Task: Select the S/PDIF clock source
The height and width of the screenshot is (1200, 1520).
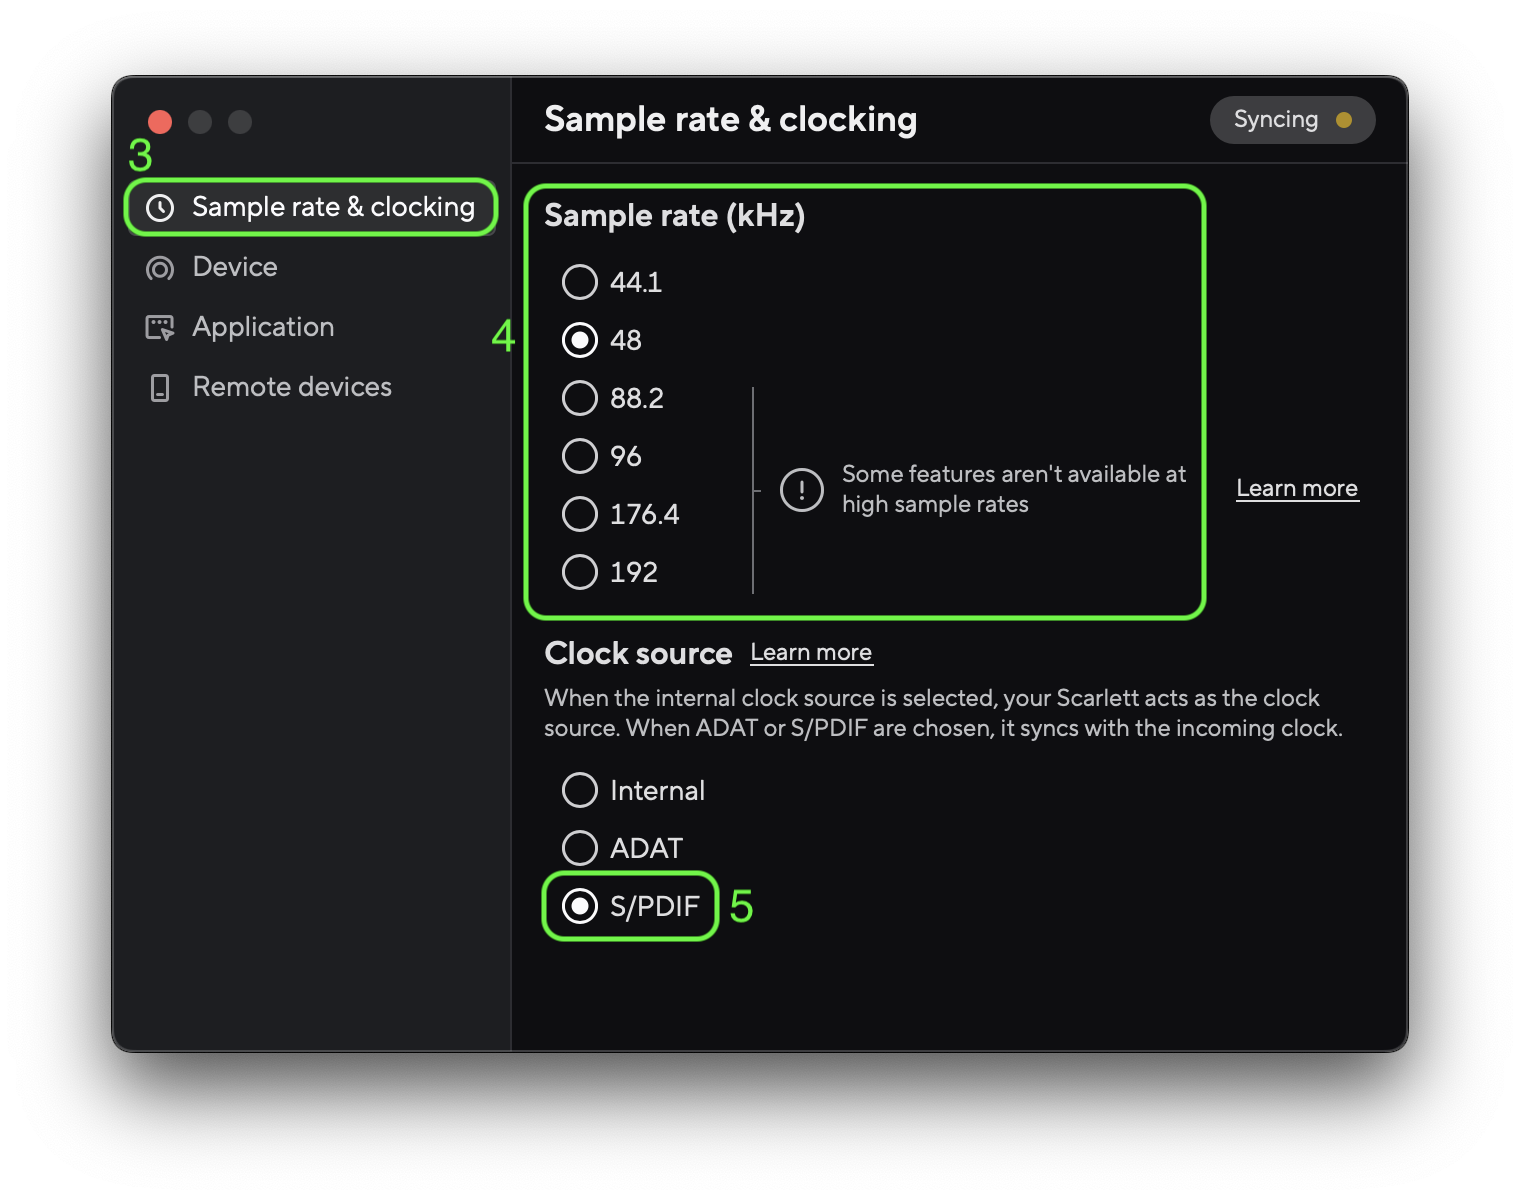Action: (x=580, y=907)
